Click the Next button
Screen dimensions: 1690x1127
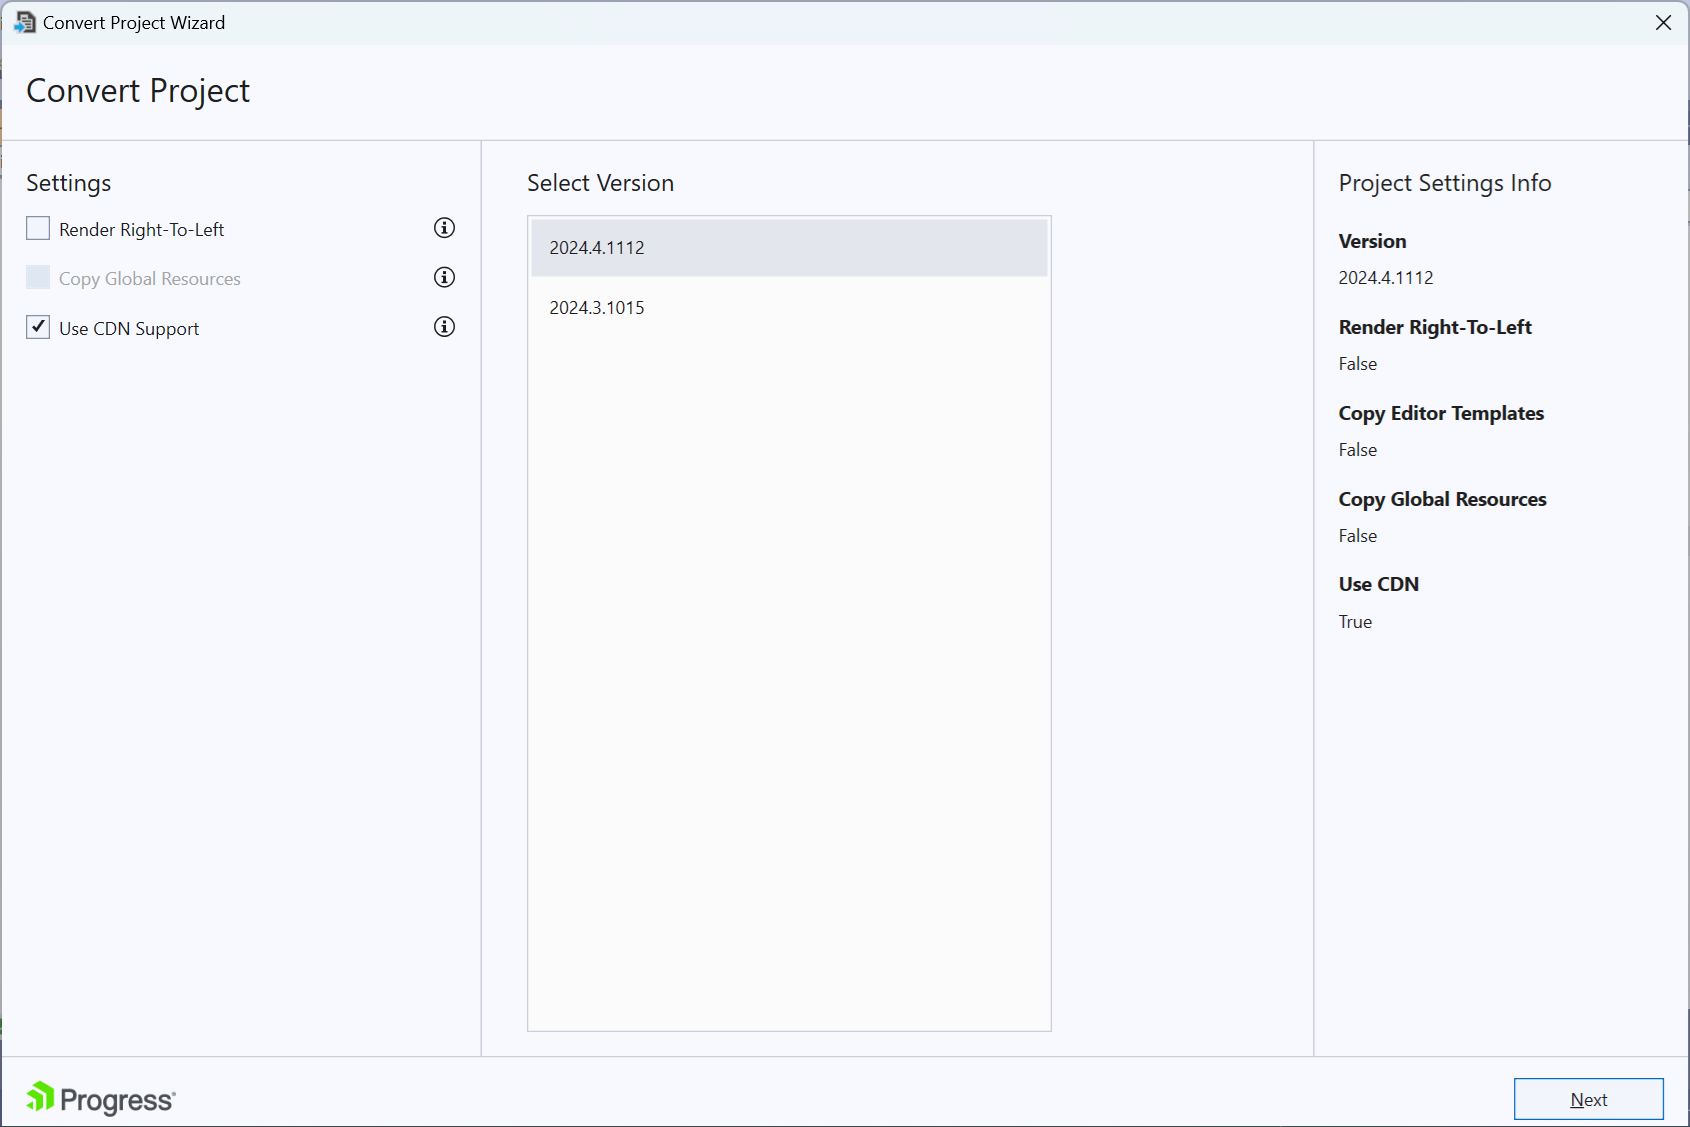point(1588,1099)
